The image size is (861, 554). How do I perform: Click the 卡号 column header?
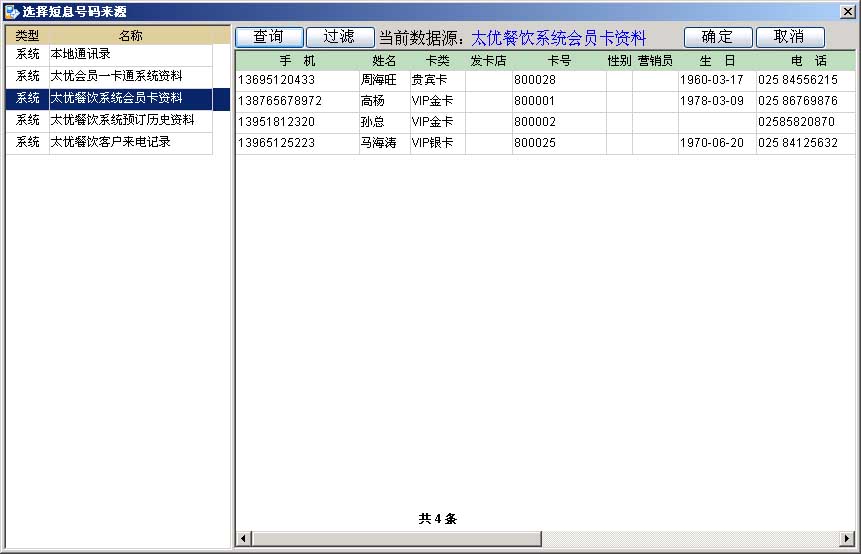pos(558,61)
